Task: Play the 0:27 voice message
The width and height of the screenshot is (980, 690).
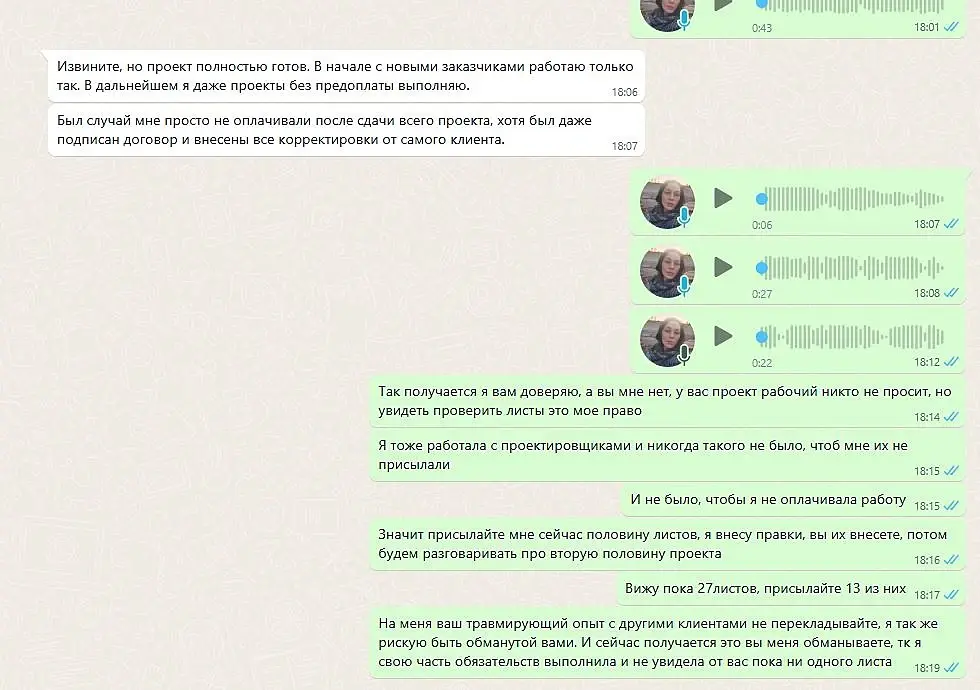Action: tap(723, 268)
